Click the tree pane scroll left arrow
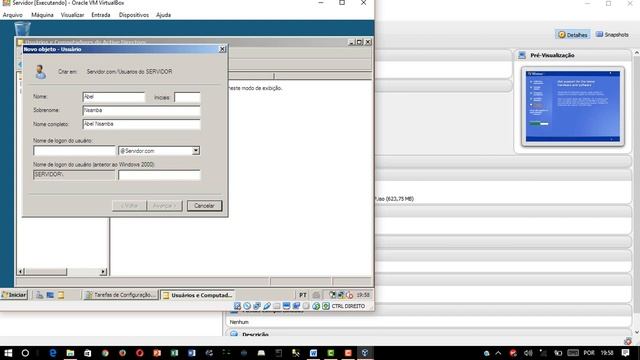The image size is (640, 360). click(21, 271)
